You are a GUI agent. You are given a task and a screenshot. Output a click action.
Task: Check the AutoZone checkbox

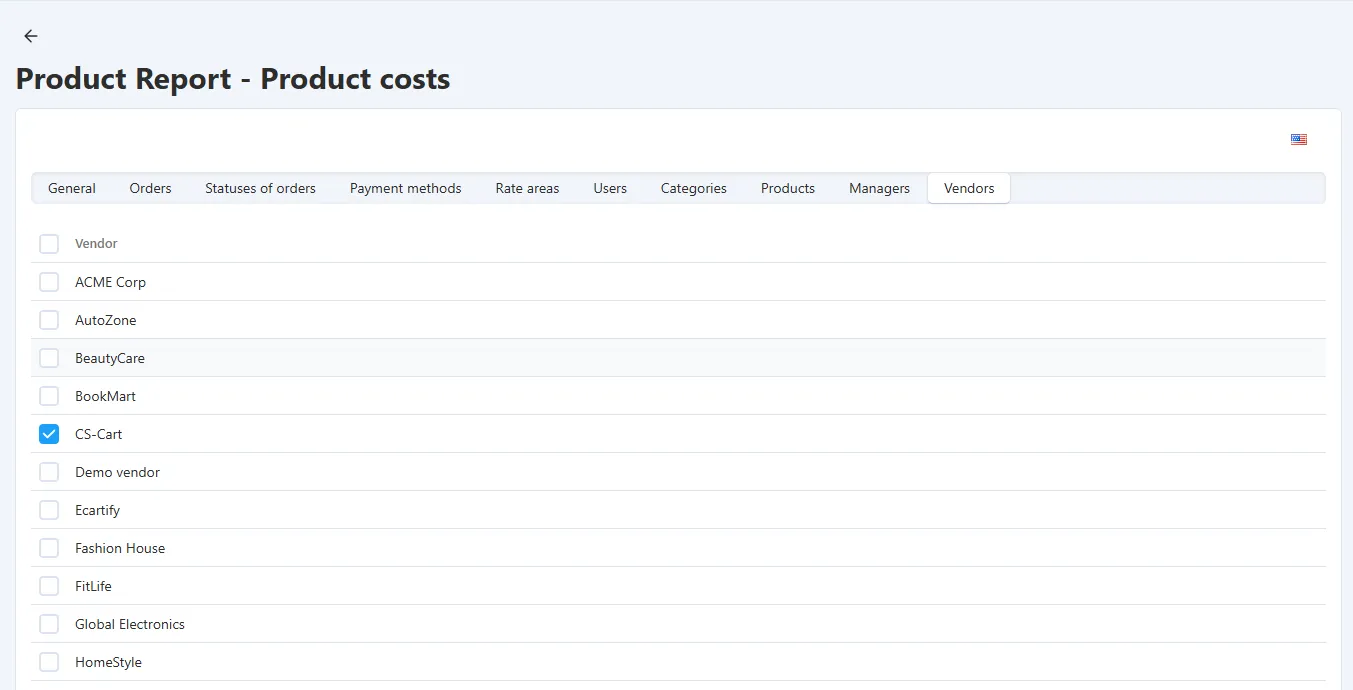click(x=49, y=320)
